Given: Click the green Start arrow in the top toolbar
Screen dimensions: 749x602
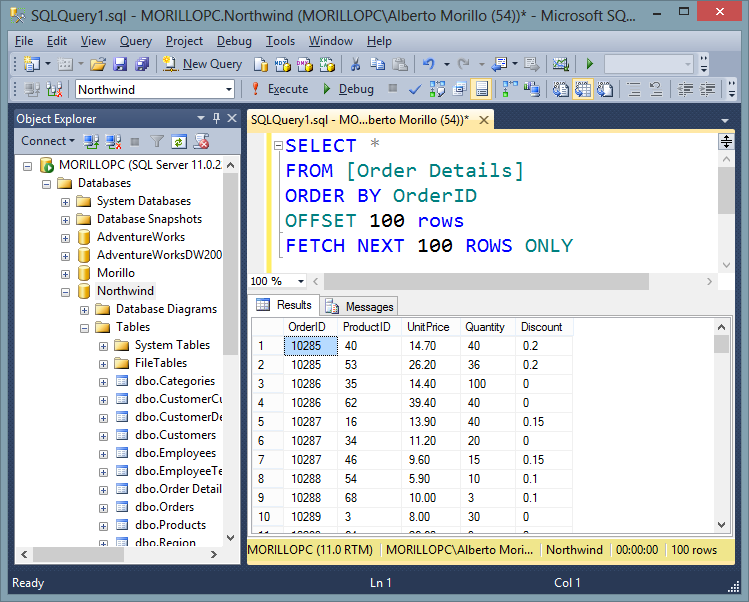Looking at the screenshot, I should 589,64.
